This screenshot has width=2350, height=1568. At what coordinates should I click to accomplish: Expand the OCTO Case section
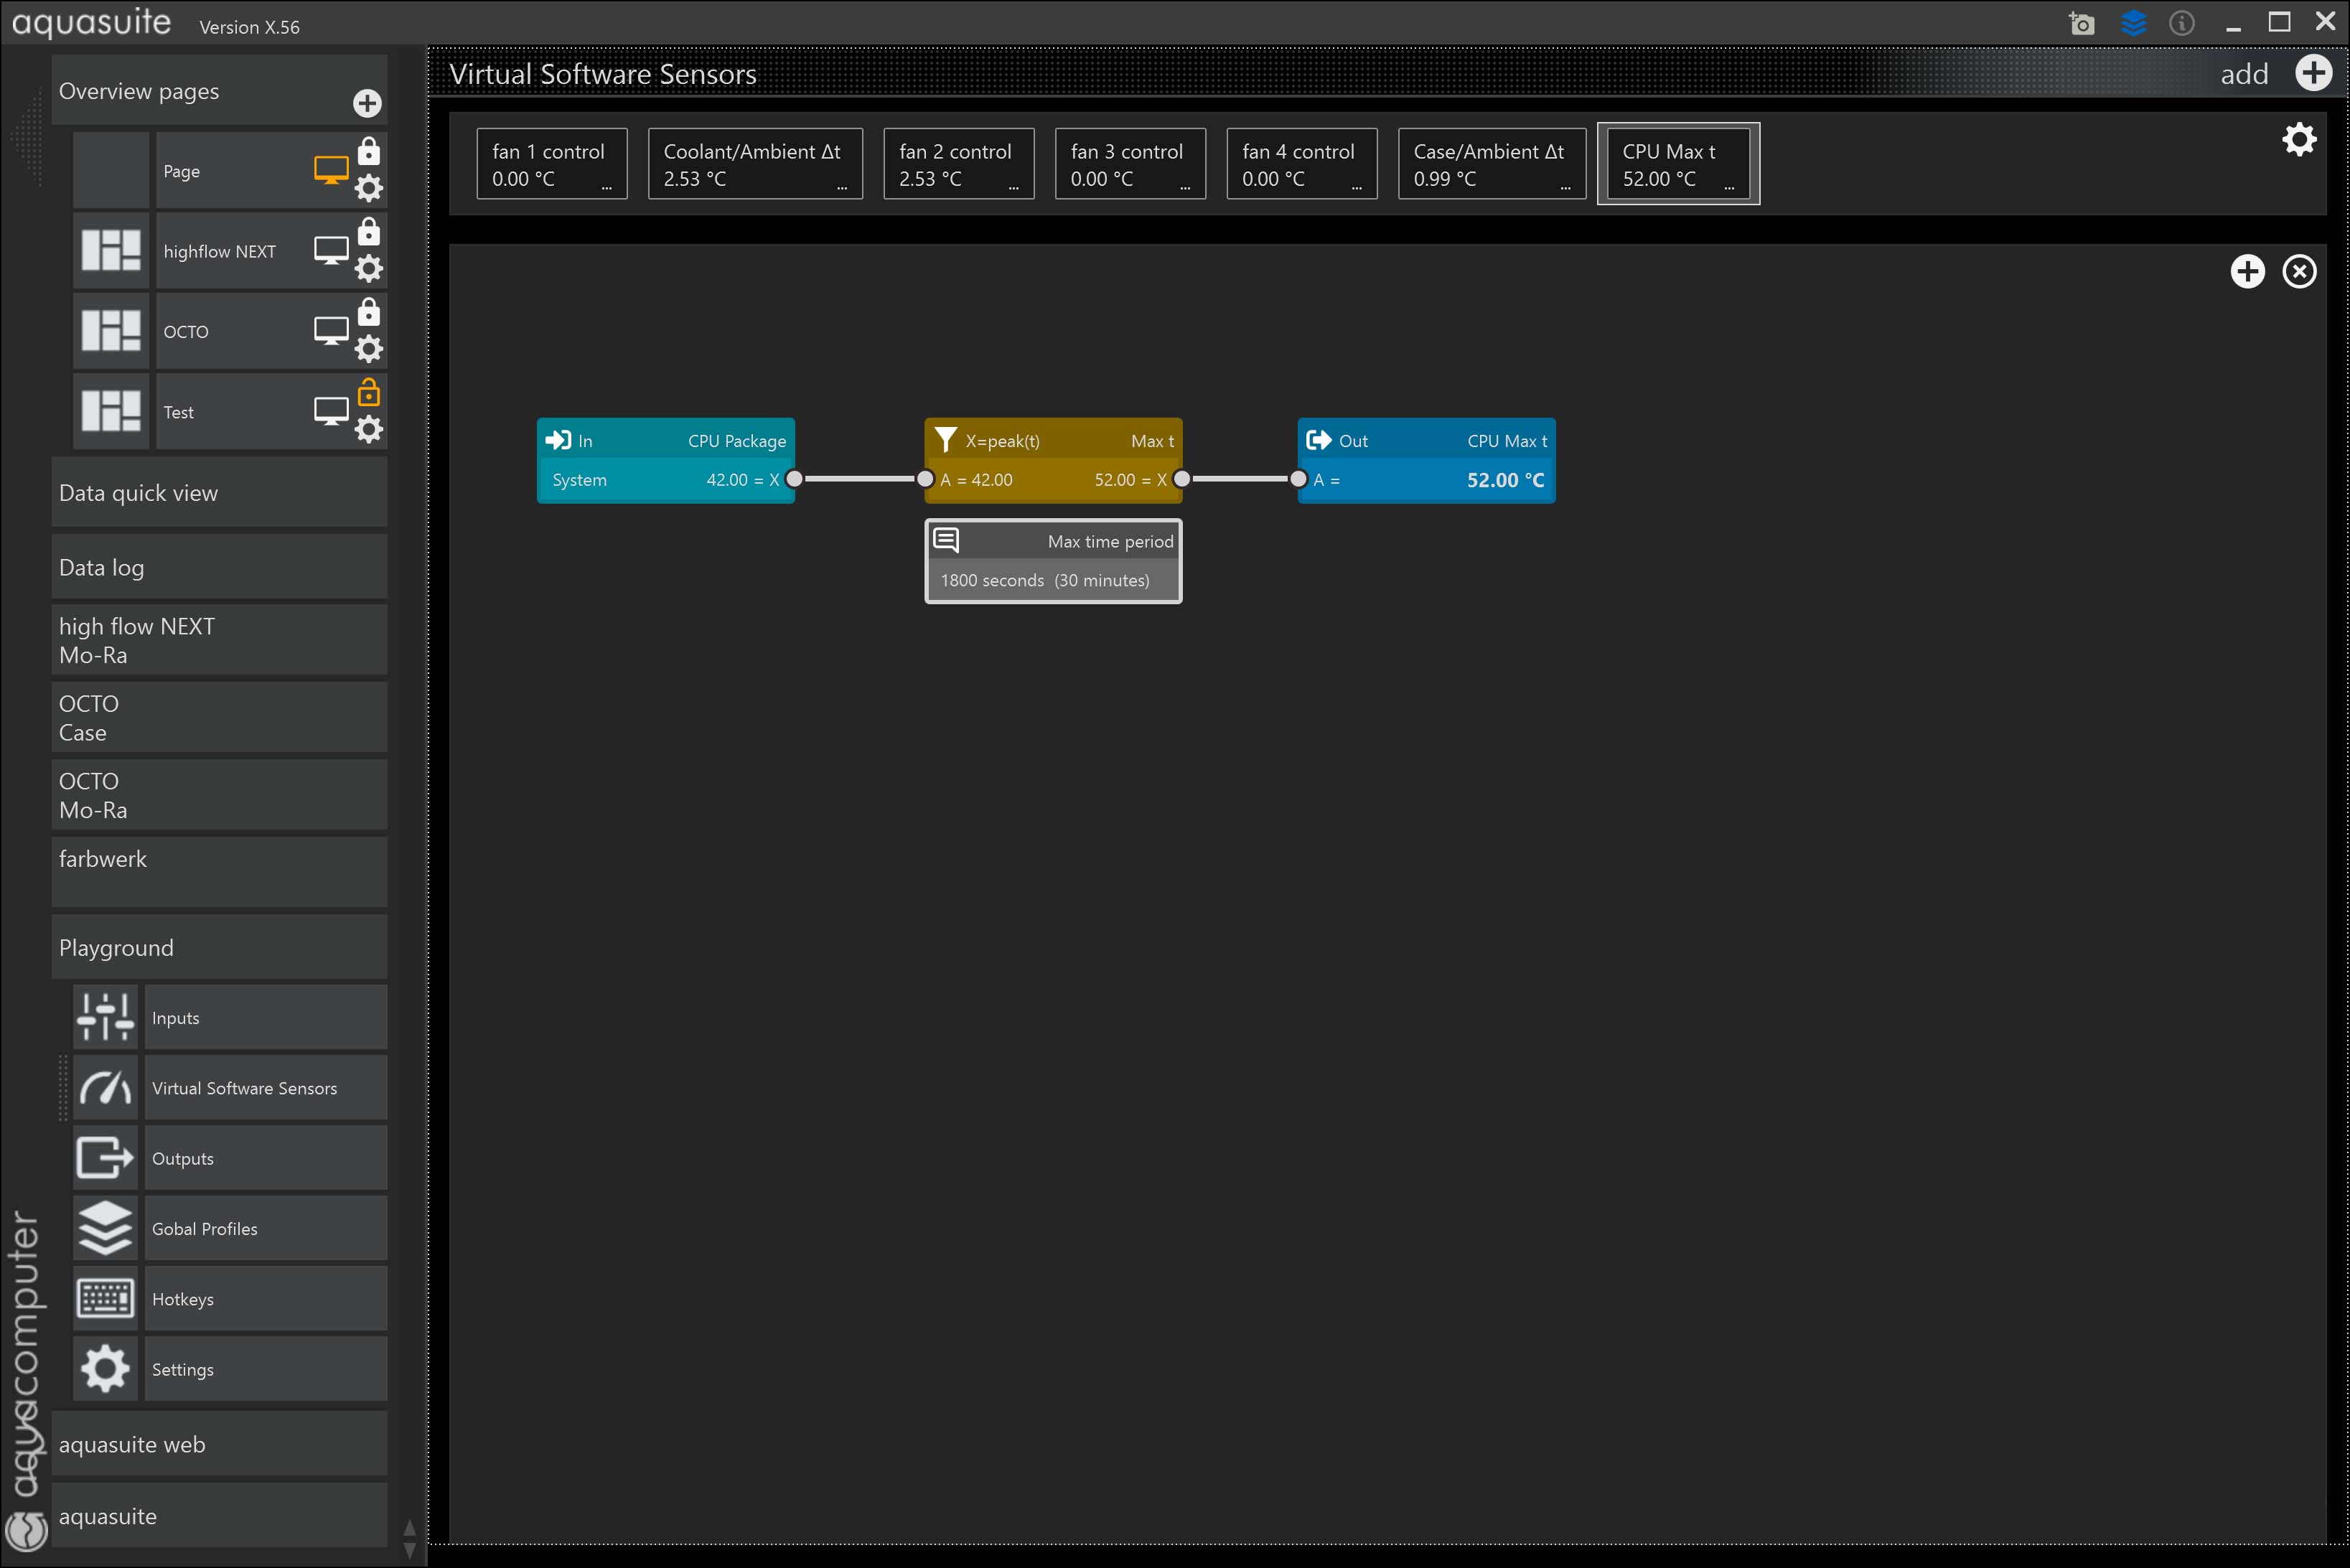point(219,717)
